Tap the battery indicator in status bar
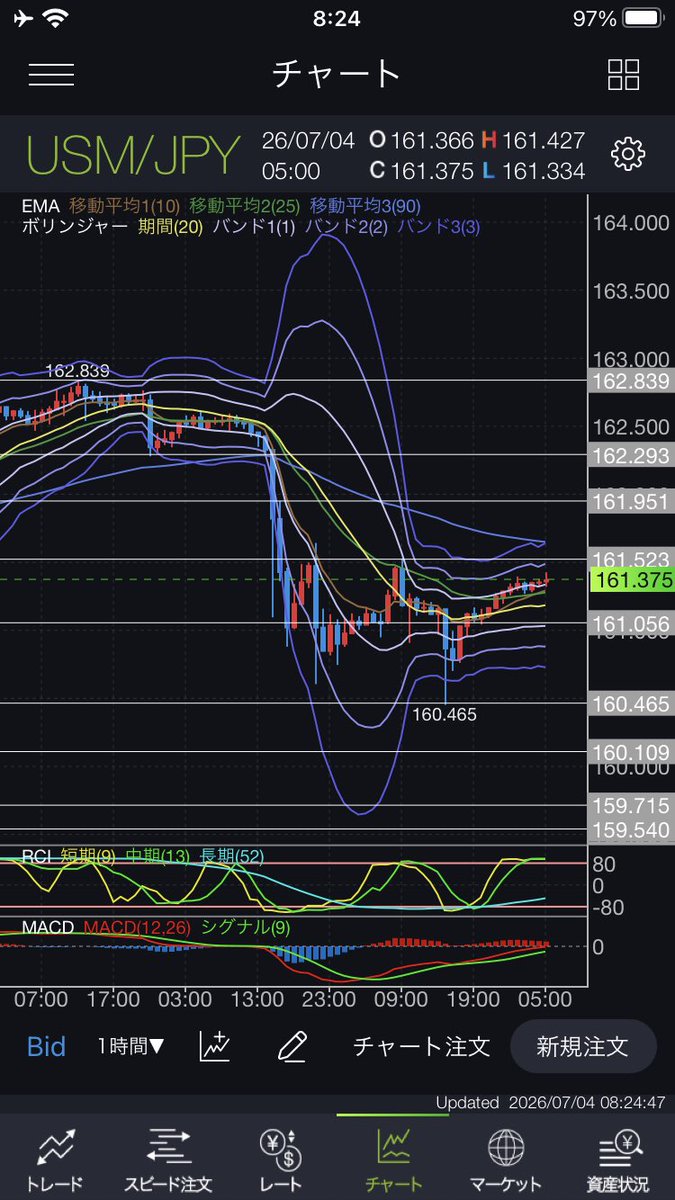Viewport: 675px width, 1200px height. tap(645, 19)
